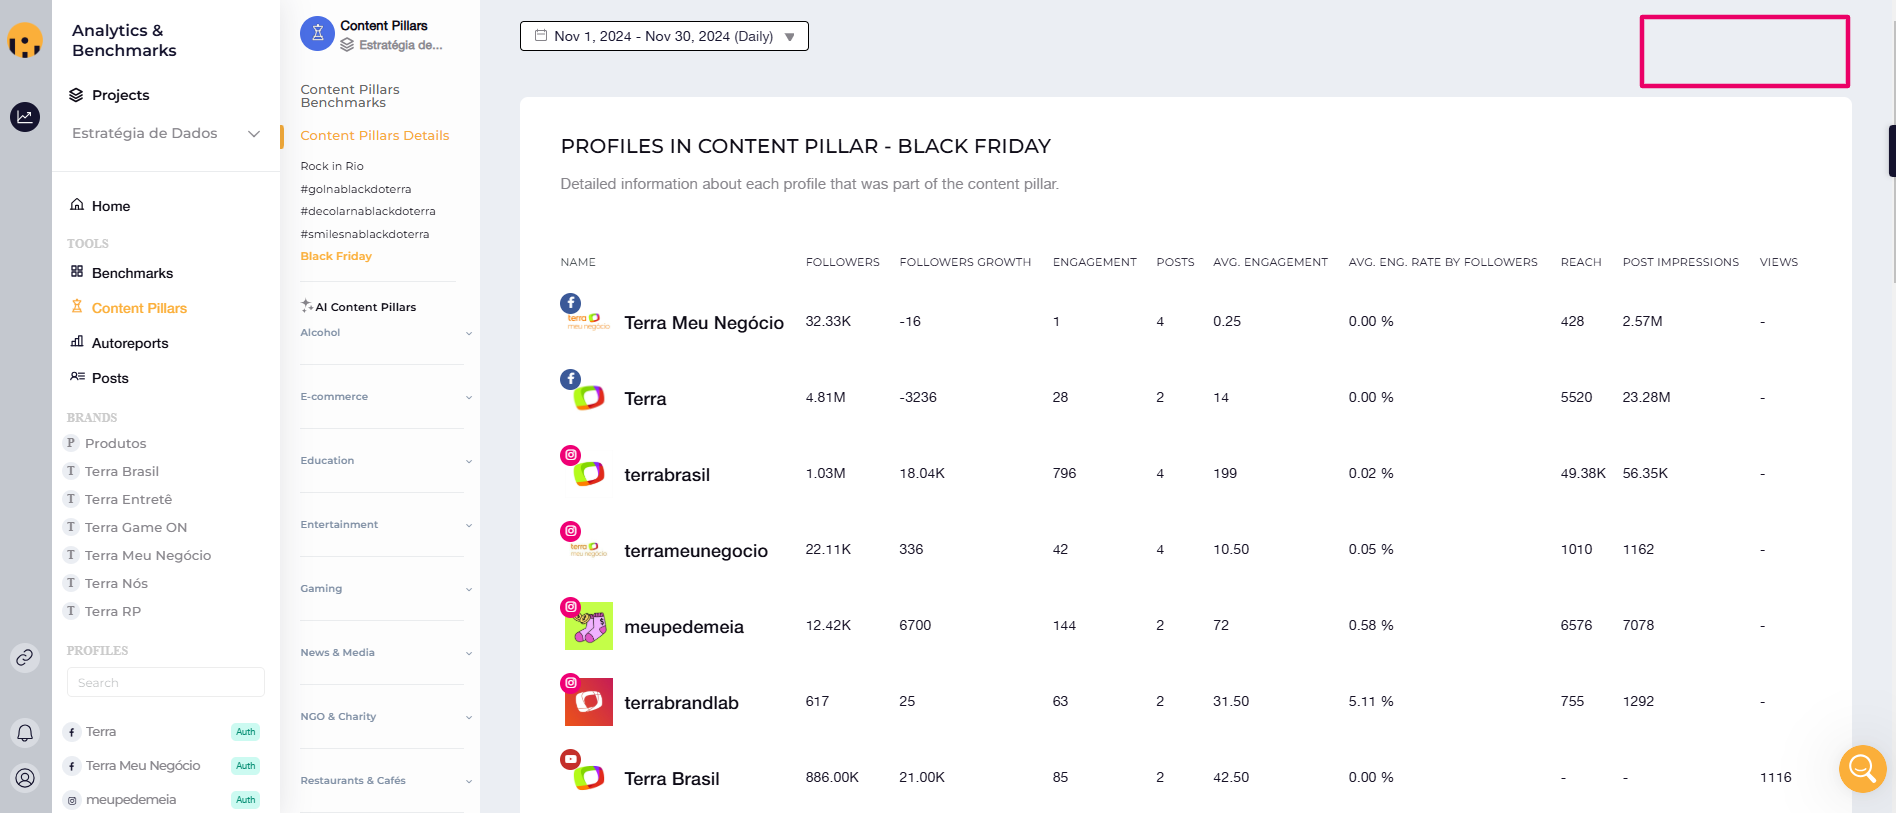Click the Content Pillars chess-piece header icon

coord(317,33)
